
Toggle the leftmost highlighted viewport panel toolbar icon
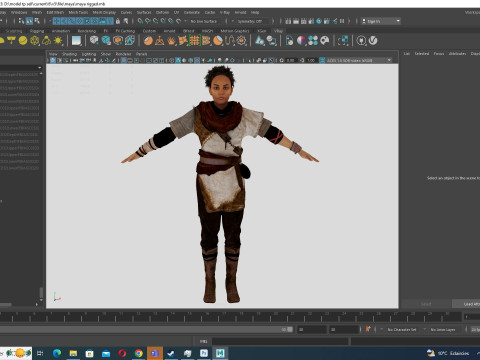[53, 60]
